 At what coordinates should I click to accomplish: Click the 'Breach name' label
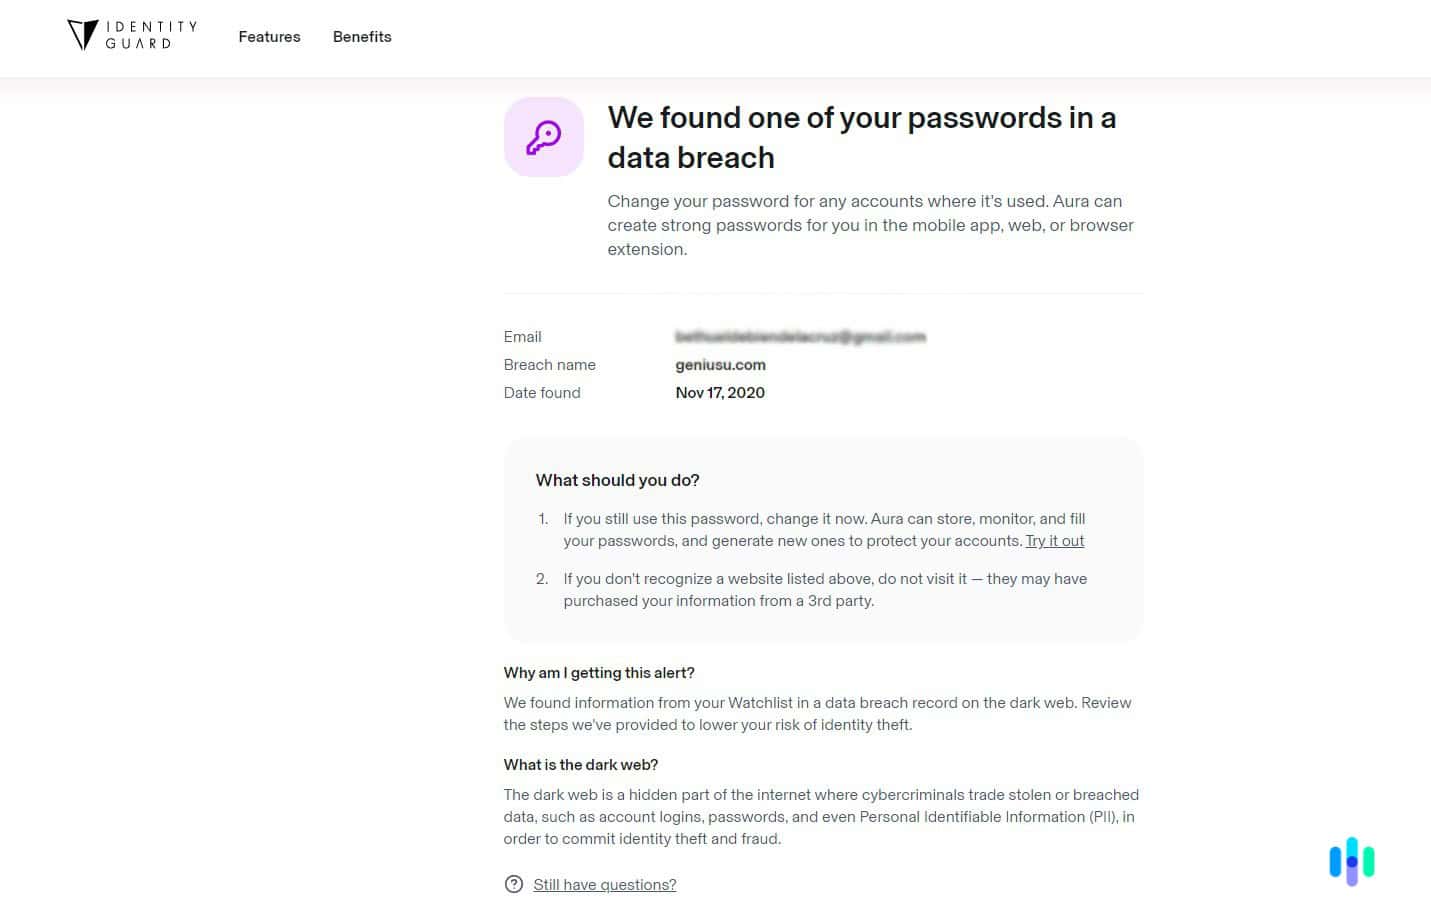[x=549, y=364]
